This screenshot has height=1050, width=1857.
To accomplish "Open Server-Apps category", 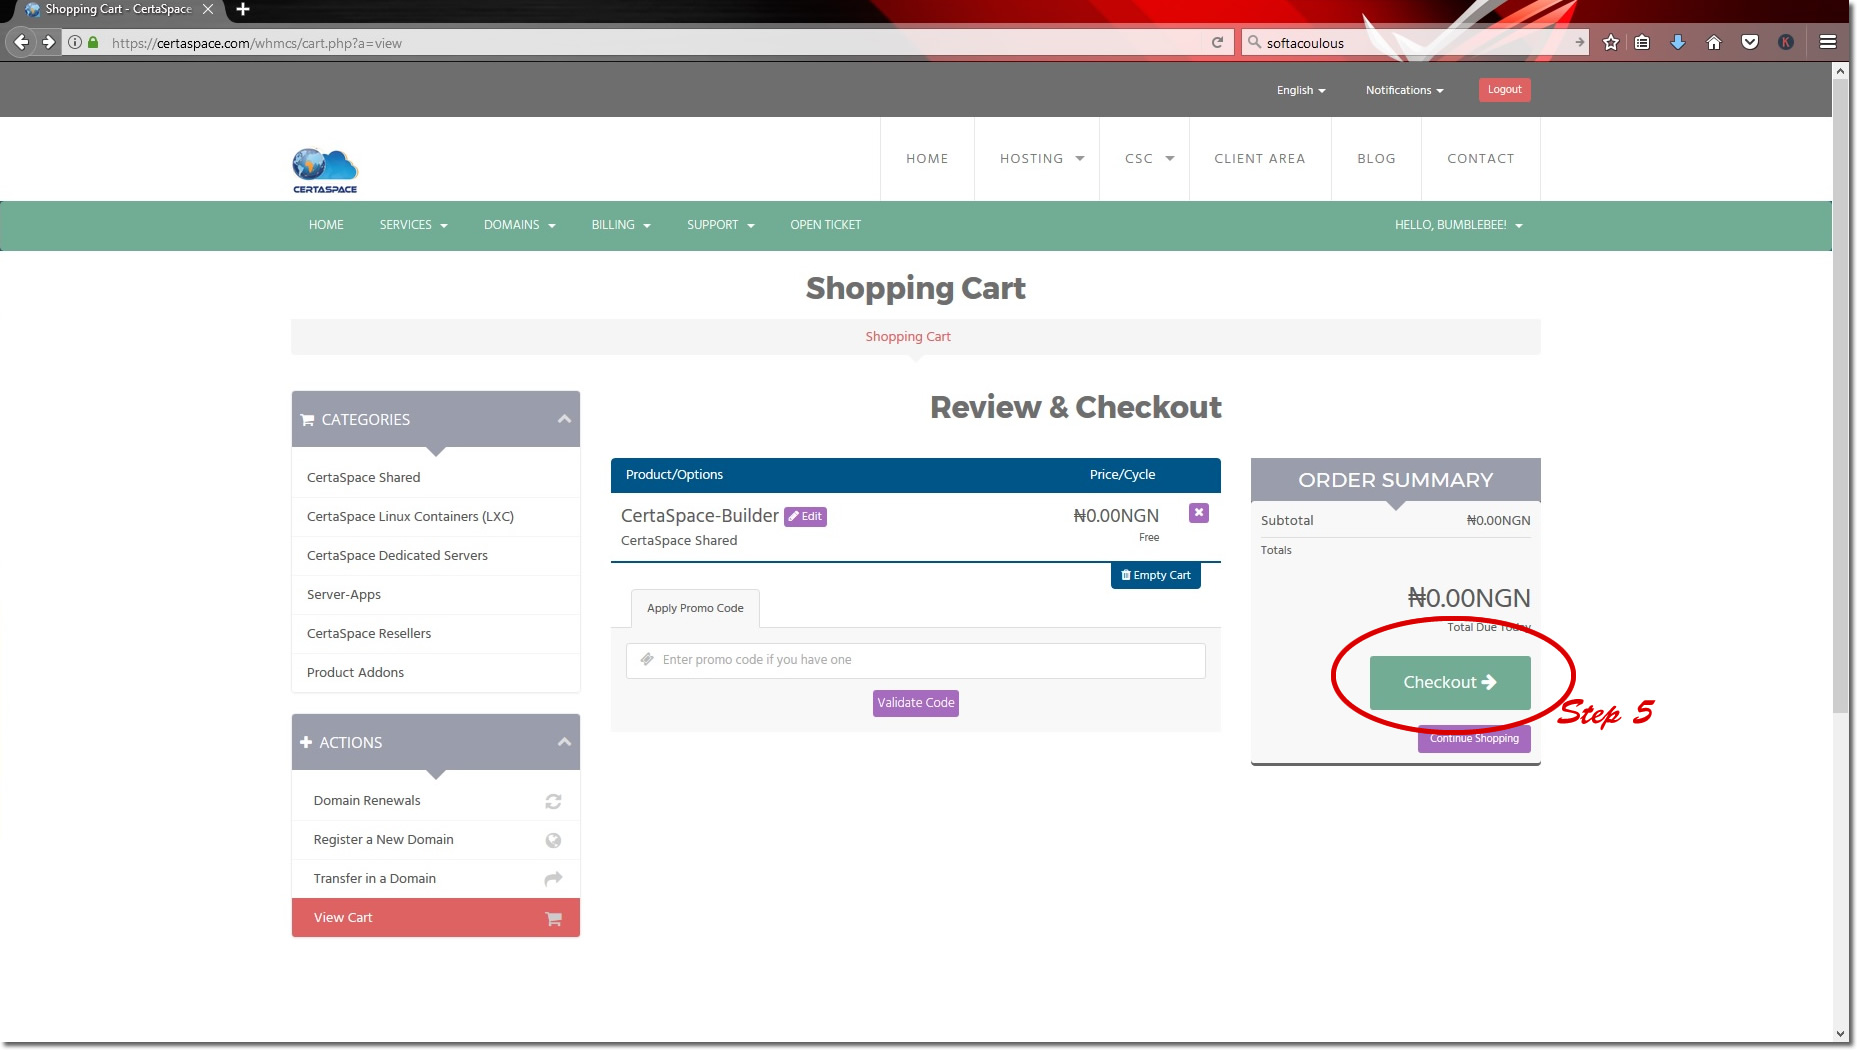I will [435, 595].
